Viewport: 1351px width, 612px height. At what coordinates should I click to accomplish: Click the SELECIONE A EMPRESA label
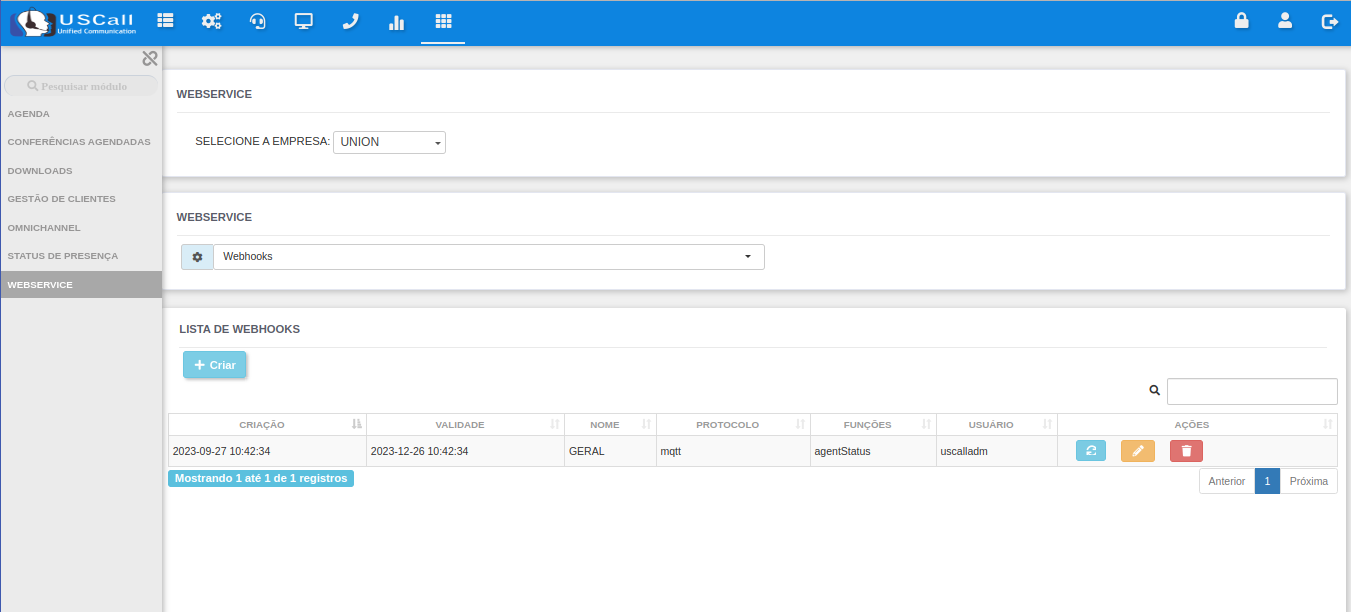coord(263,142)
